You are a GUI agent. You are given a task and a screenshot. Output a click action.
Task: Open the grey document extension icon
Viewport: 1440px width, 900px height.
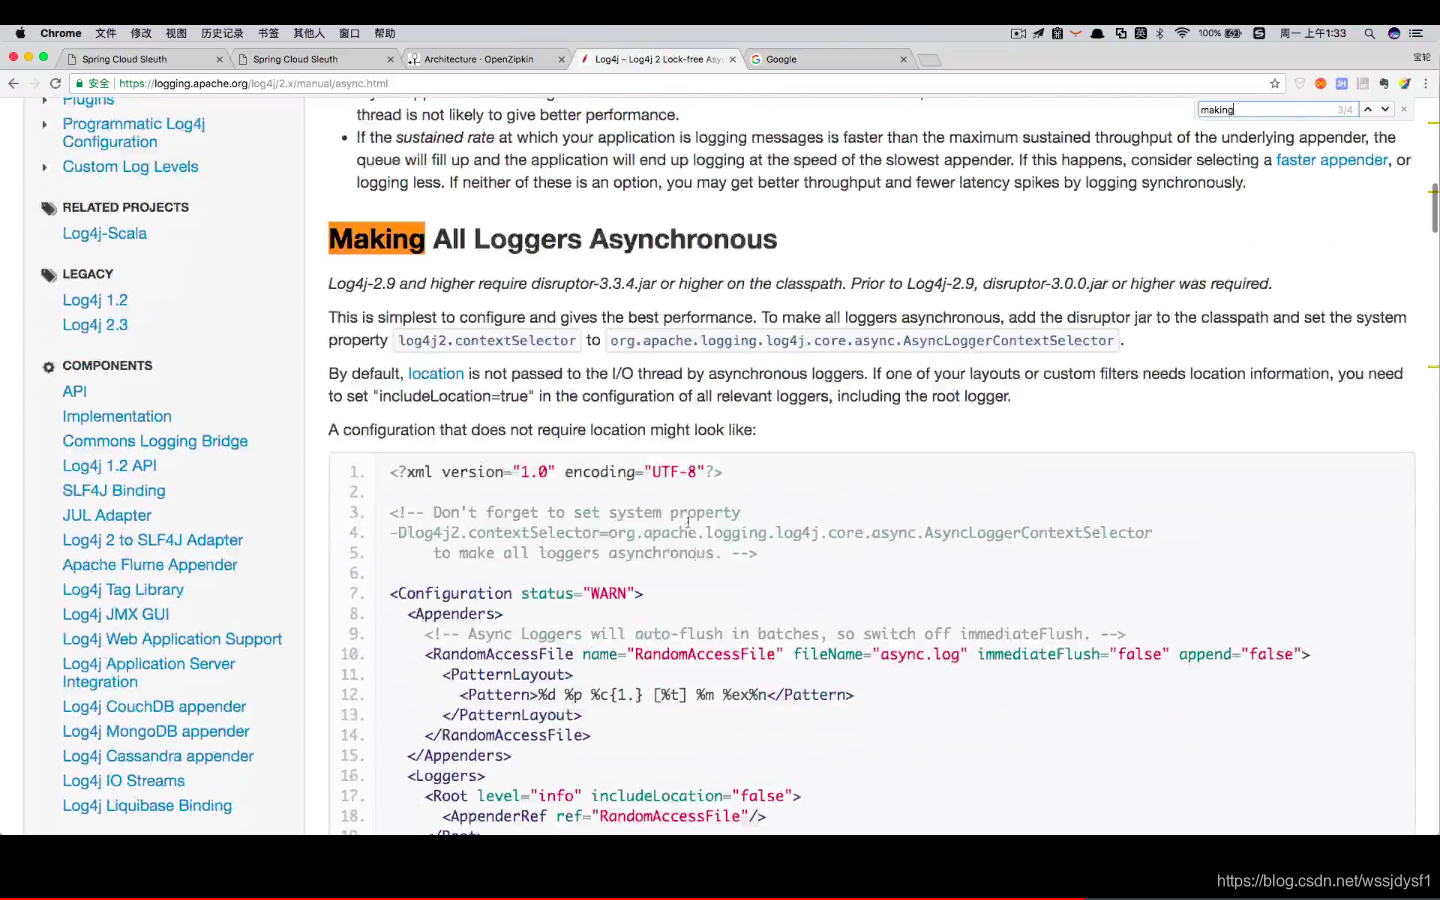tap(1363, 84)
